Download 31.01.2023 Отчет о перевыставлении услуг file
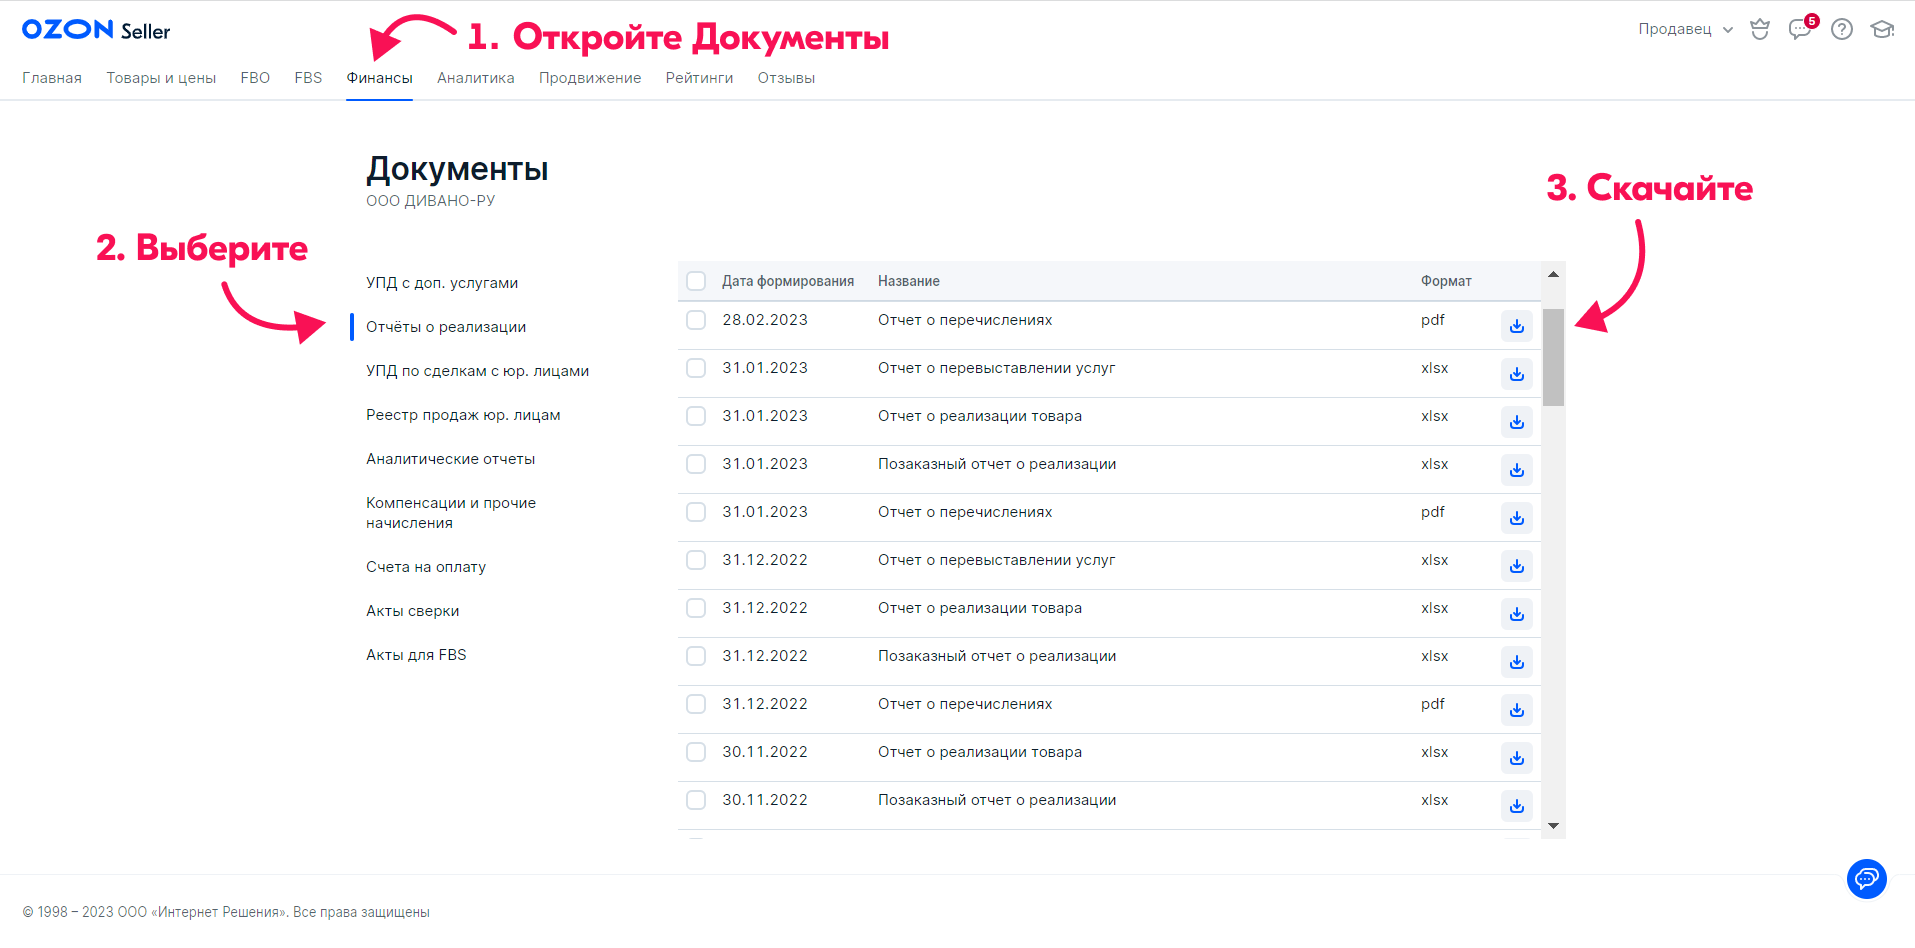The height and width of the screenshot is (948, 1915). pyautogui.click(x=1516, y=374)
